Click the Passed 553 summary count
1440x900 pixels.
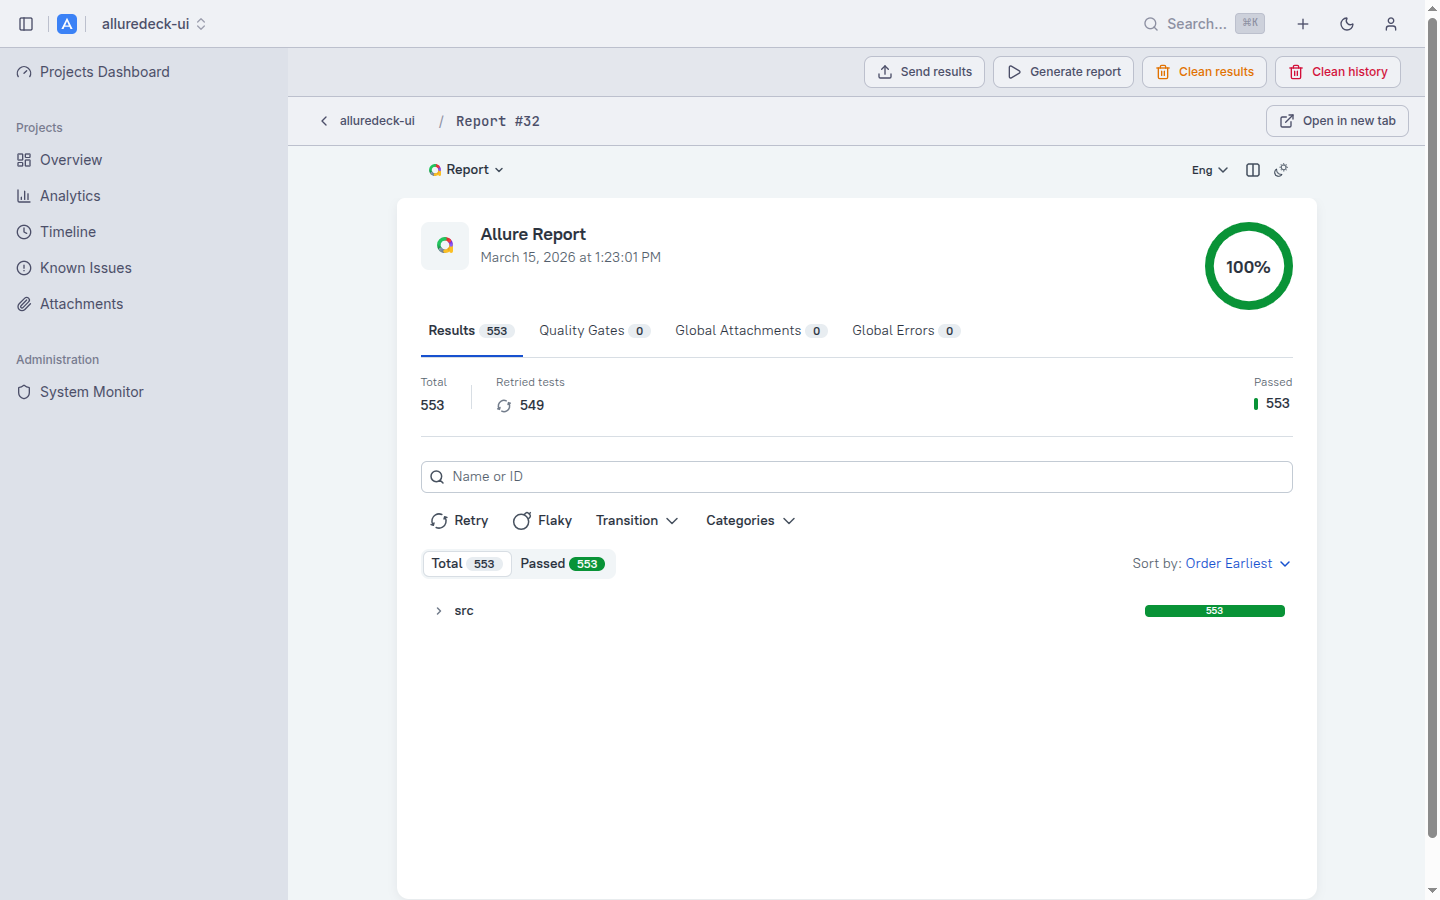[1272, 404]
